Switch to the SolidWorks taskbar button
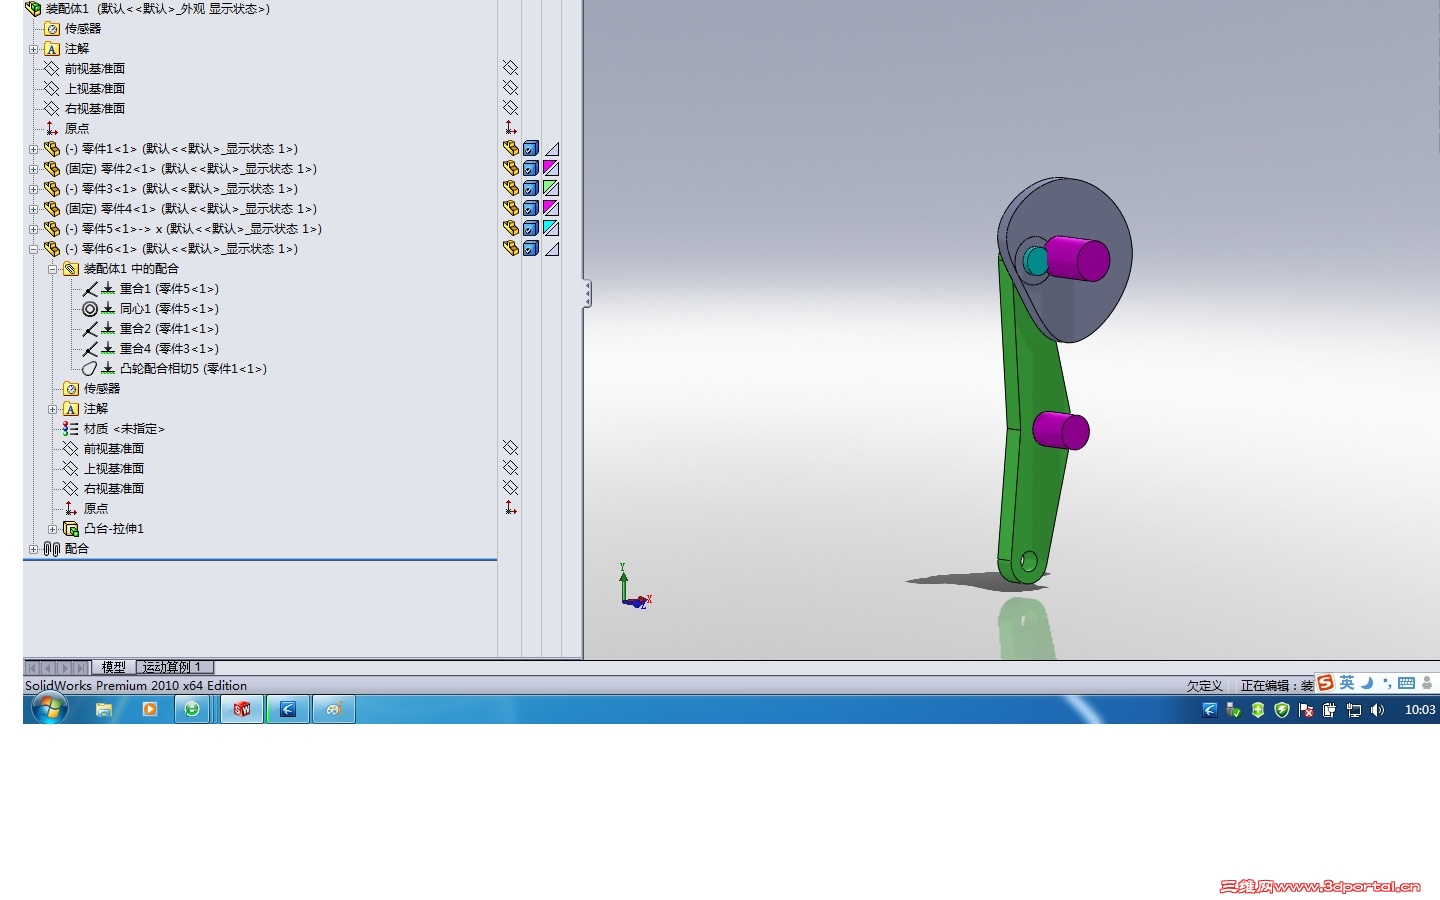Image resolution: width=1440 pixels, height=900 pixels. (241, 709)
